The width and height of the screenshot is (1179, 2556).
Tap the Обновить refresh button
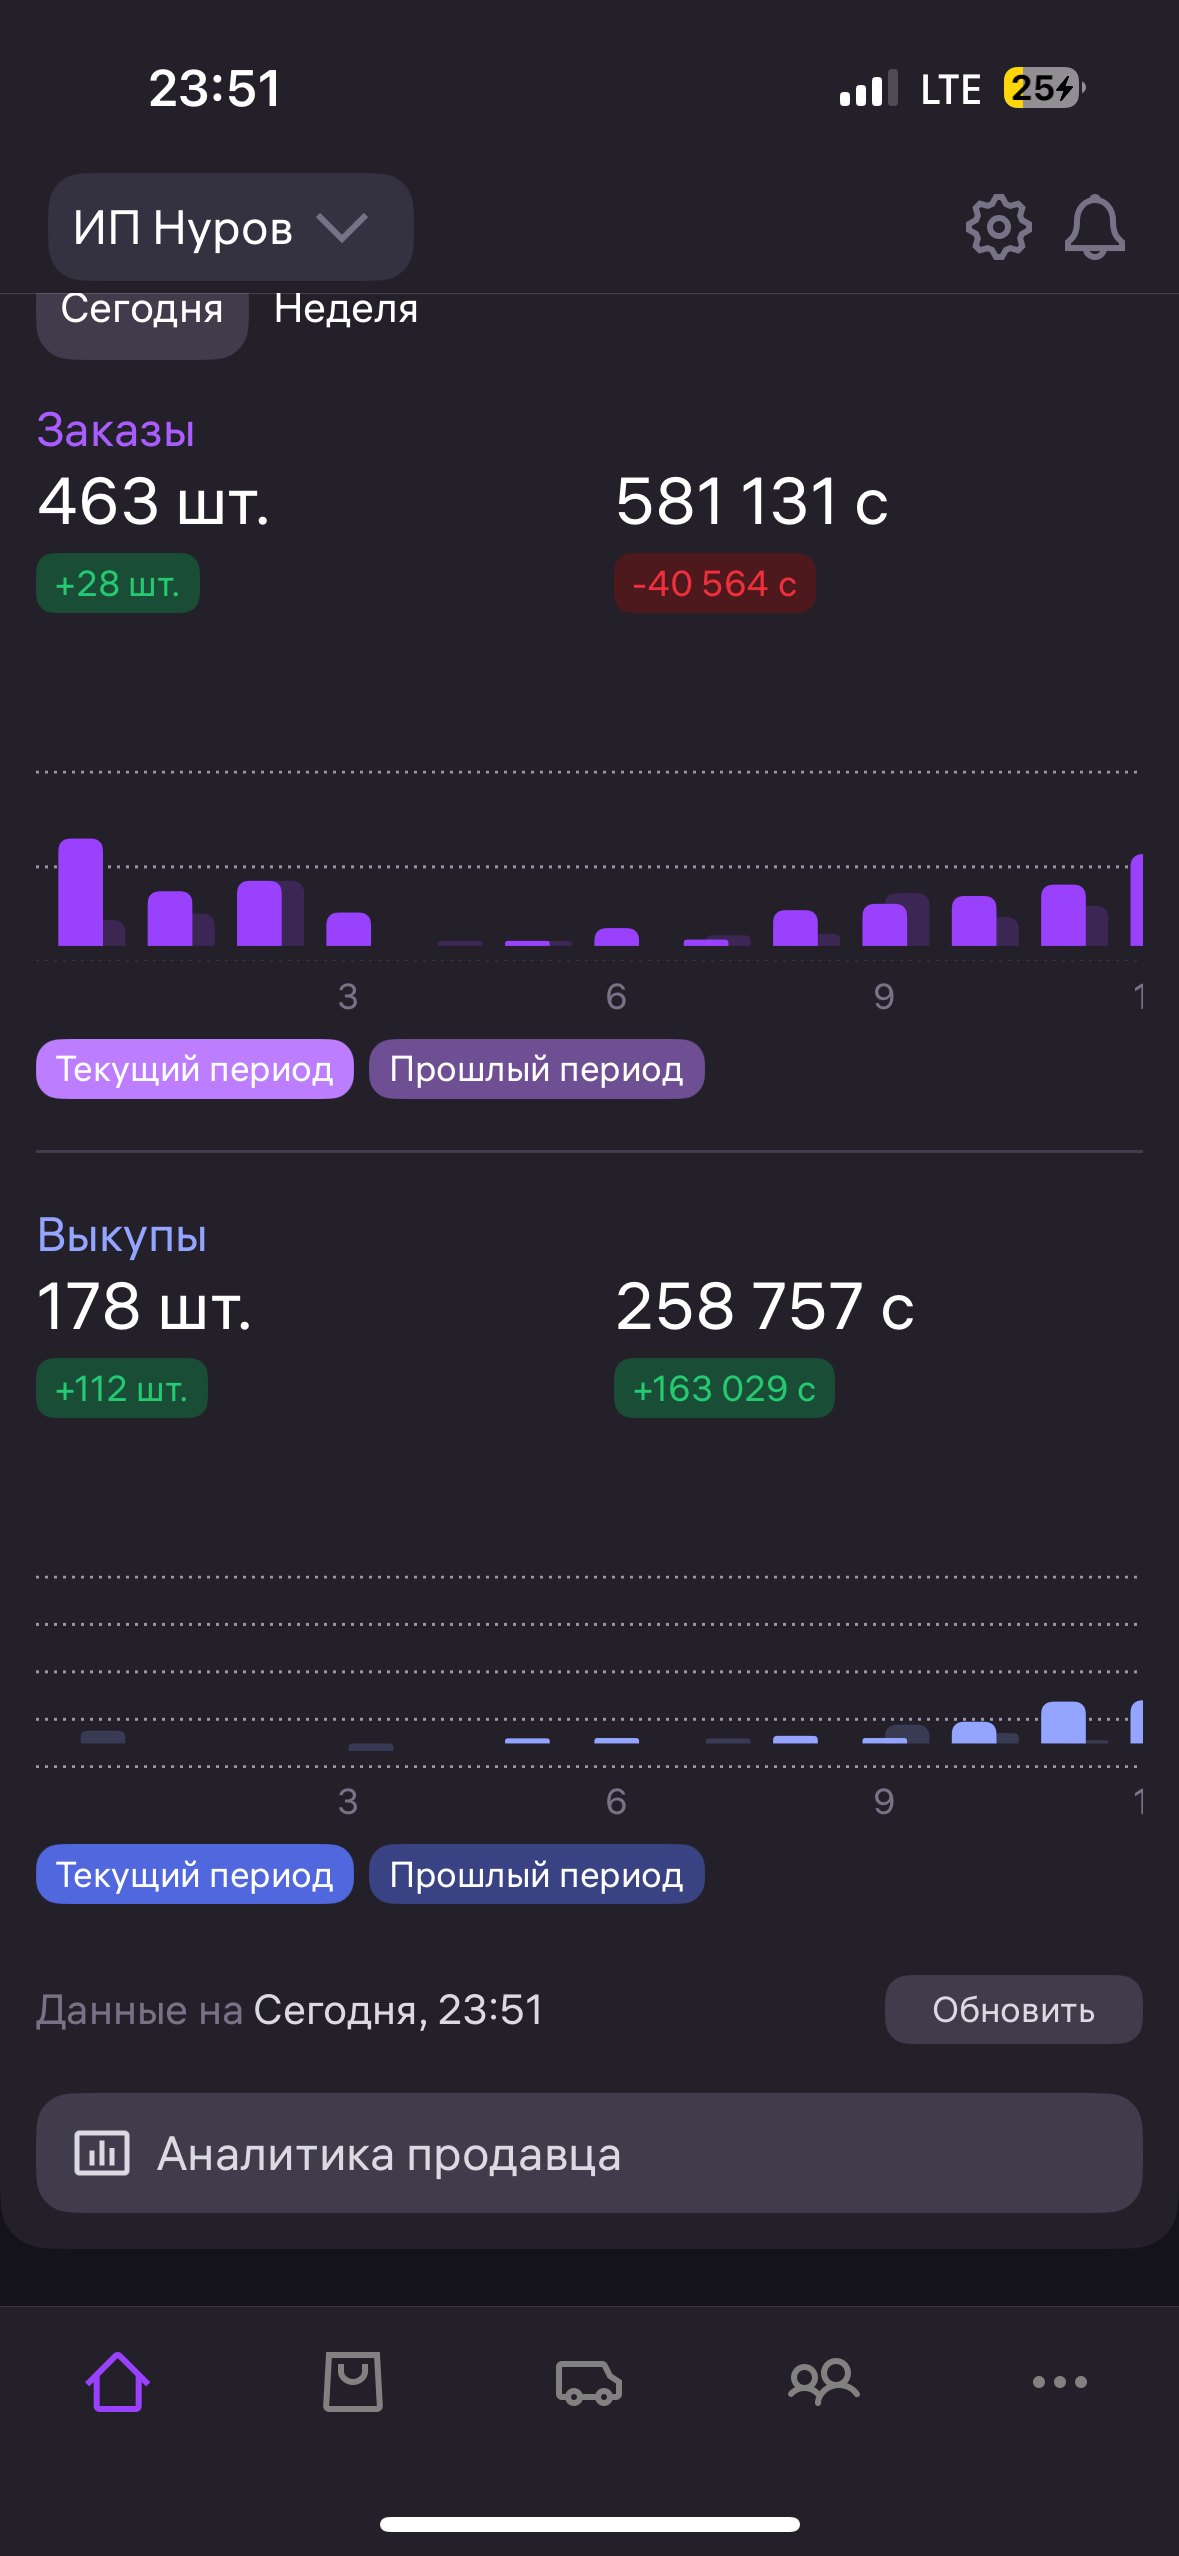point(1014,2009)
